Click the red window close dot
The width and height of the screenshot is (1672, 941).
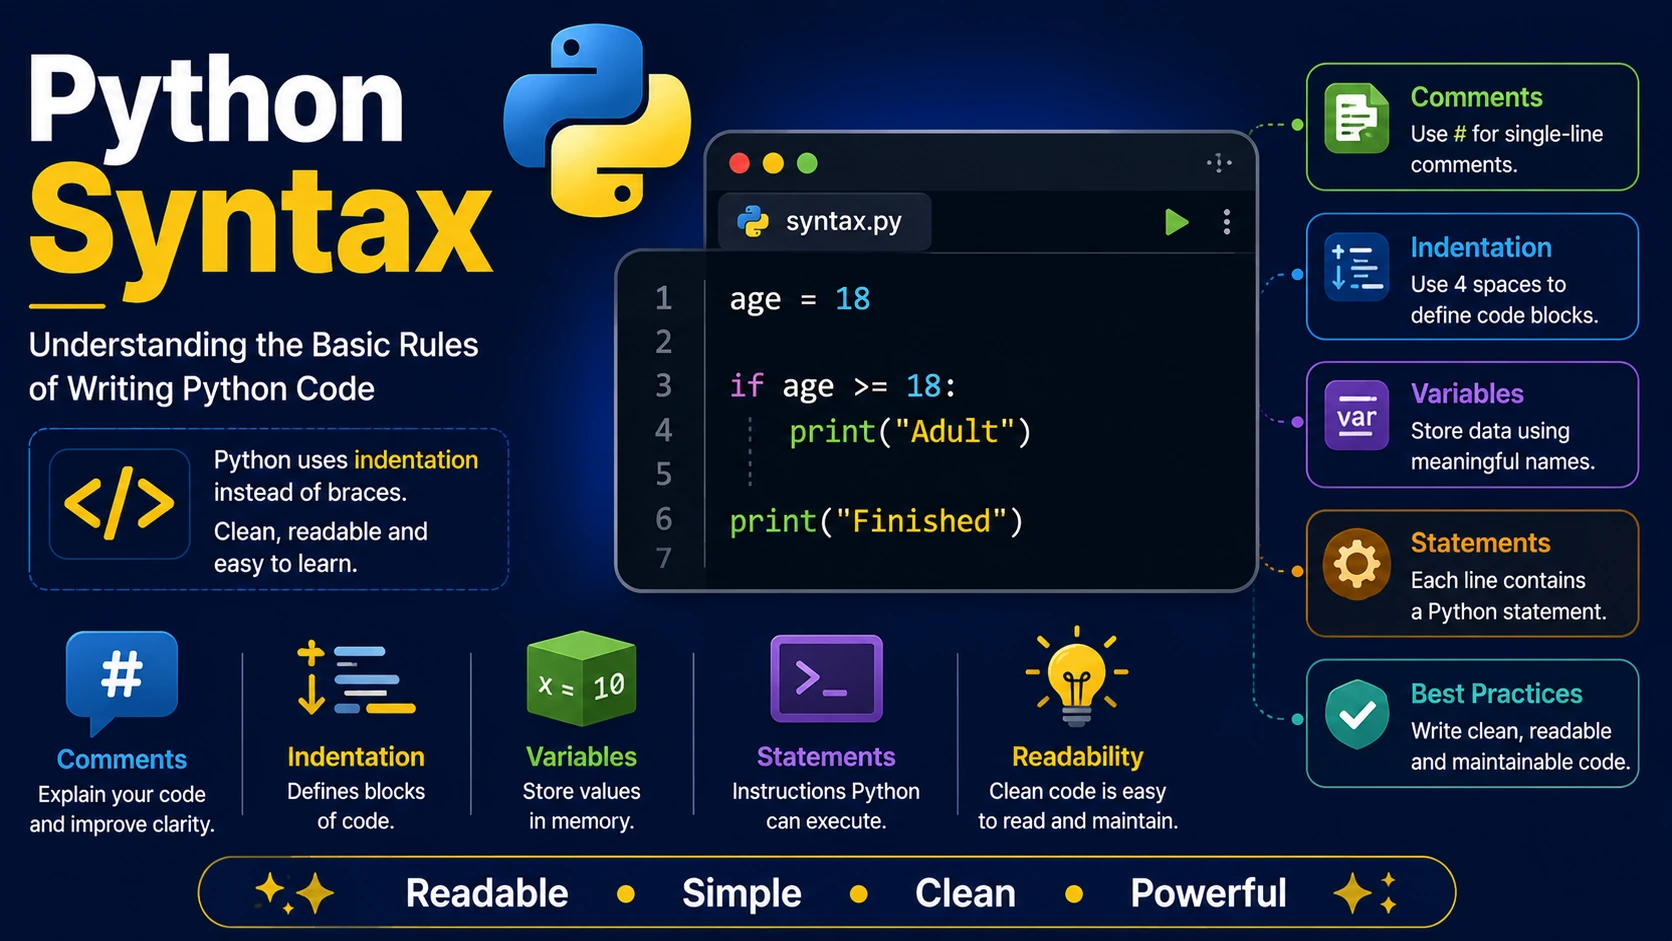740,163
